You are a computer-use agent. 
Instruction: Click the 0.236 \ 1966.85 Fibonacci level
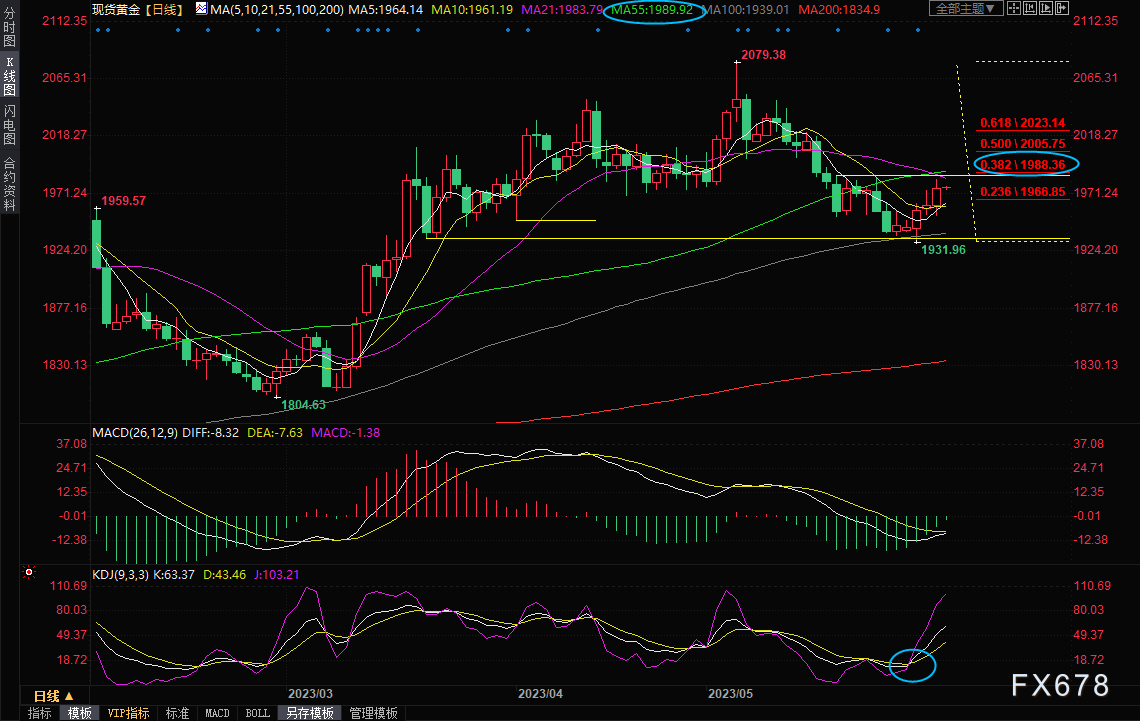(1022, 192)
